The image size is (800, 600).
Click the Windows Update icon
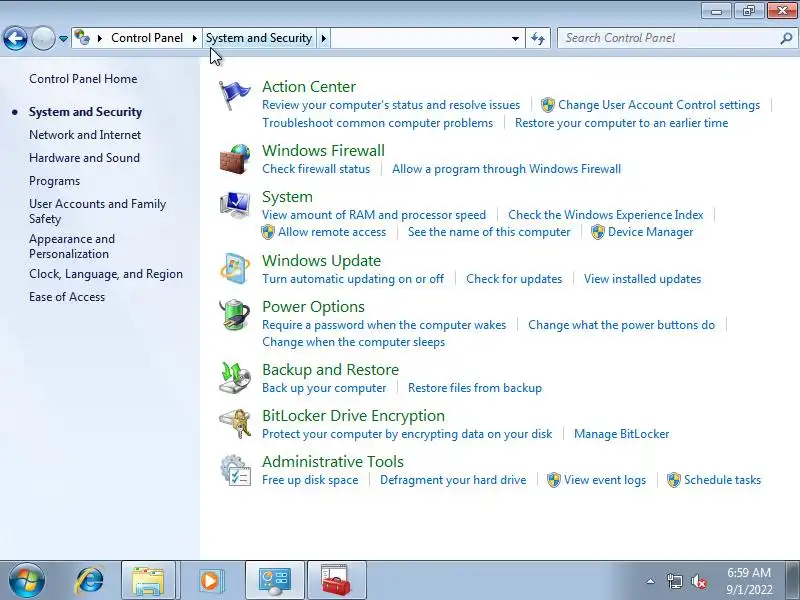click(235, 268)
